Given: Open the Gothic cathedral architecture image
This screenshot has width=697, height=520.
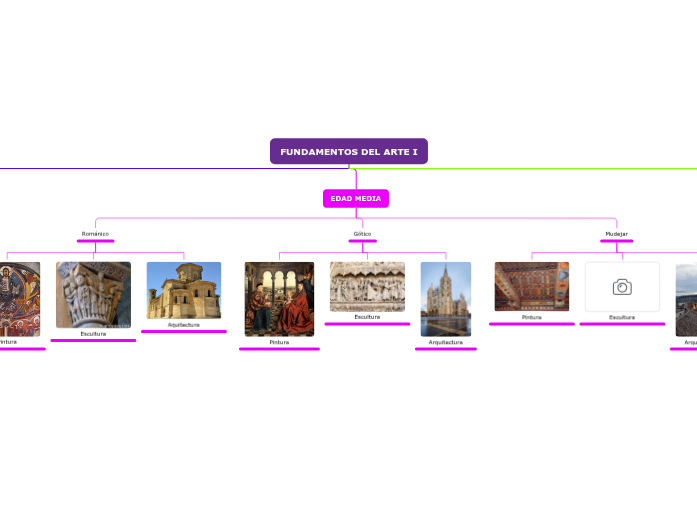Looking at the screenshot, I should (x=446, y=299).
